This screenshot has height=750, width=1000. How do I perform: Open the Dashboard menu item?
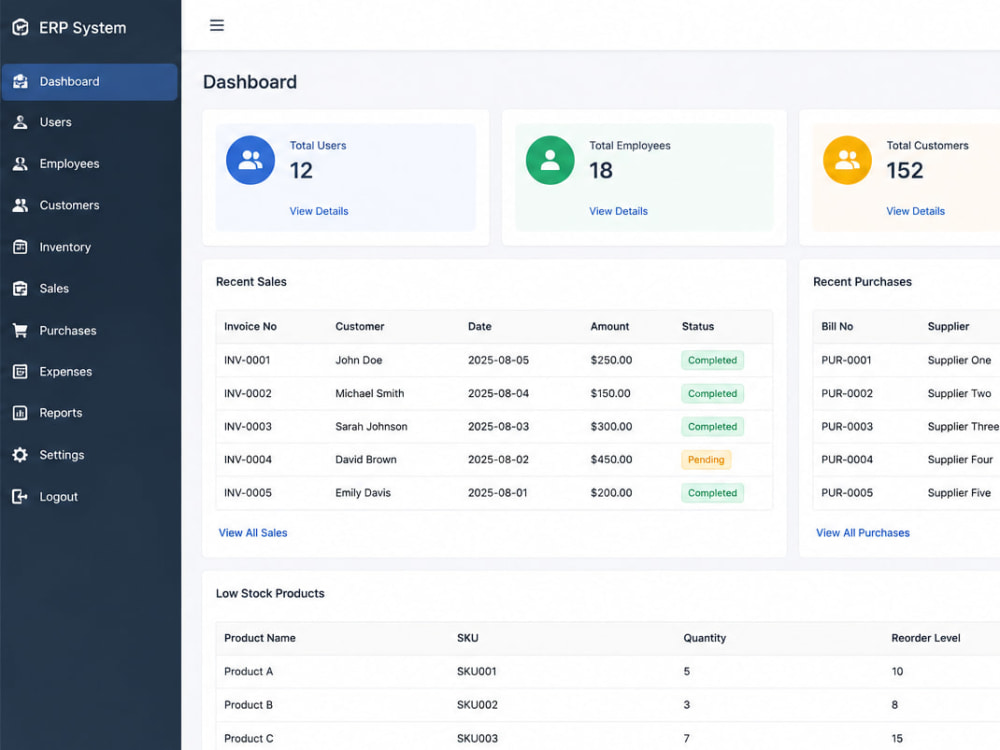[89, 82]
